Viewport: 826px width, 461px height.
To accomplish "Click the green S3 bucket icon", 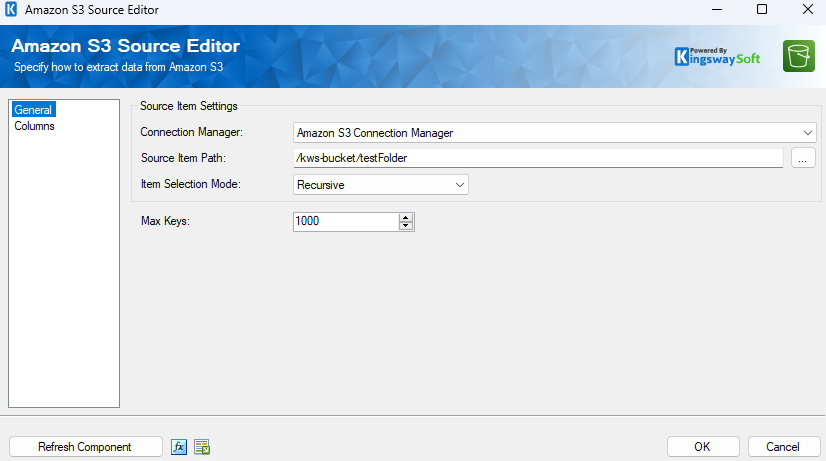I will (x=799, y=56).
